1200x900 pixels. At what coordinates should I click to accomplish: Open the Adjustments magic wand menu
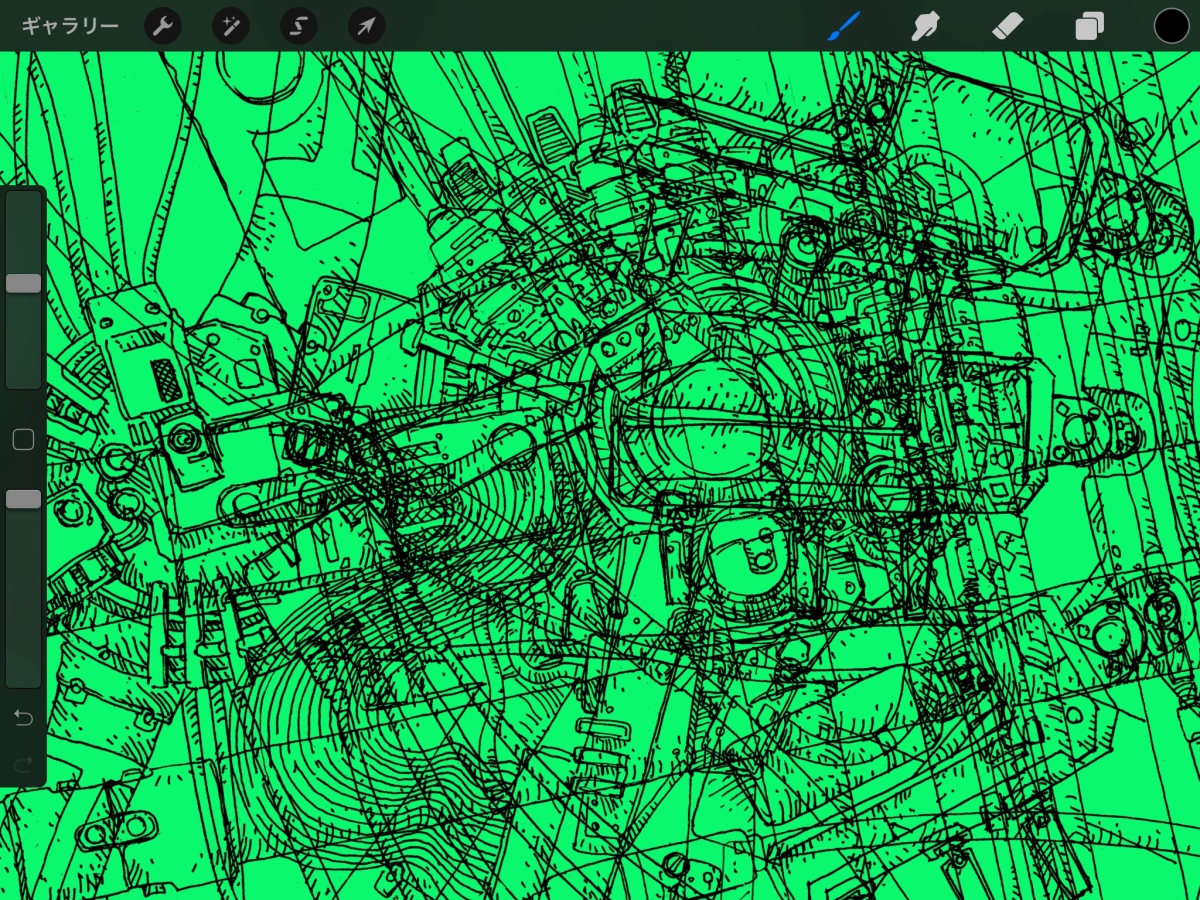[x=231, y=26]
